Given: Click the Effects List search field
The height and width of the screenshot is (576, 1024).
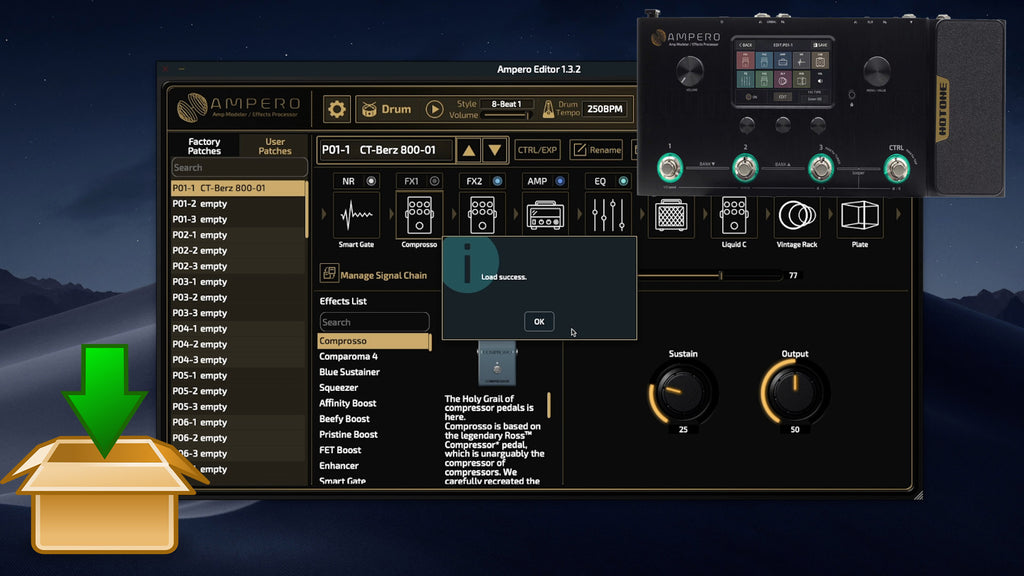Looking at the screenshot, I should [x=374, y=322].
